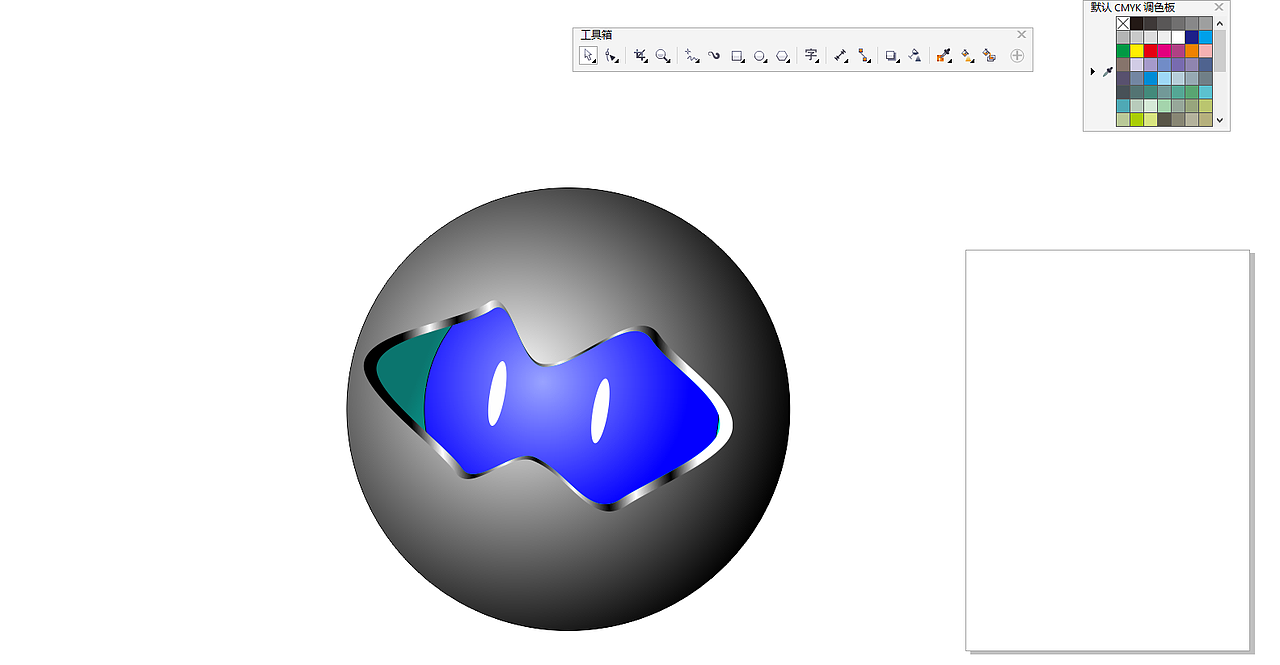
Task: Click the palette vertical scrollbar thumb
Action: [1220, 50]
